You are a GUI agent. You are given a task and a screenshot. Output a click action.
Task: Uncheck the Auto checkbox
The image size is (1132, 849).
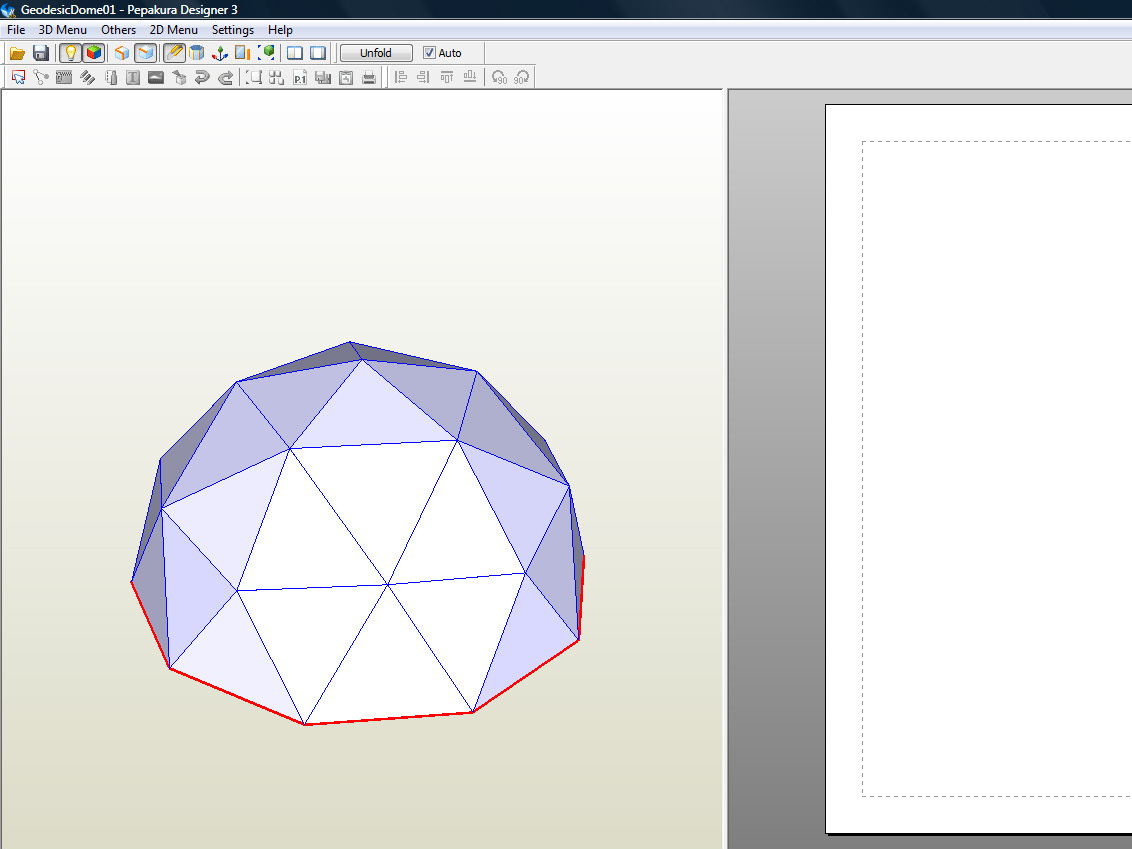[430, 53]
